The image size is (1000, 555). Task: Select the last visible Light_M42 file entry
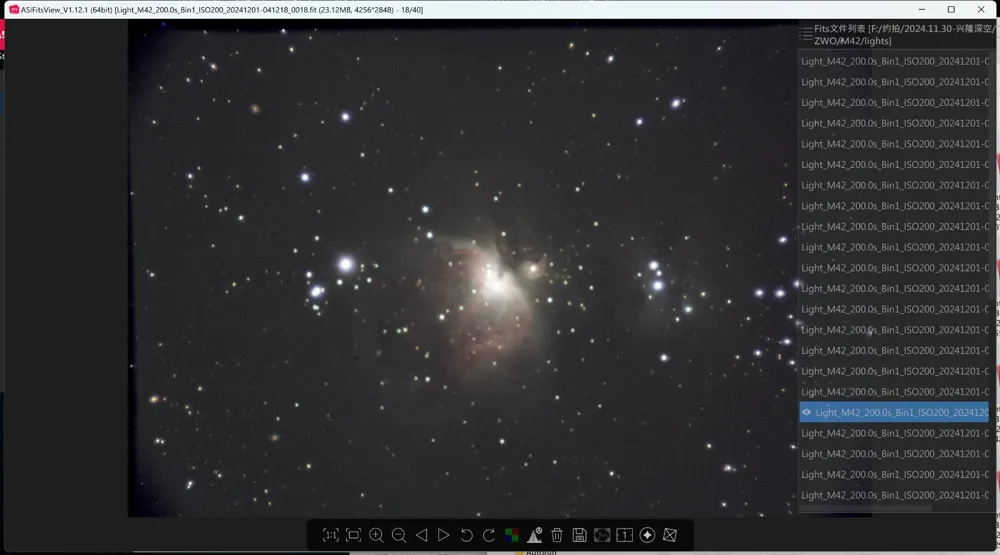coord(894,495)
